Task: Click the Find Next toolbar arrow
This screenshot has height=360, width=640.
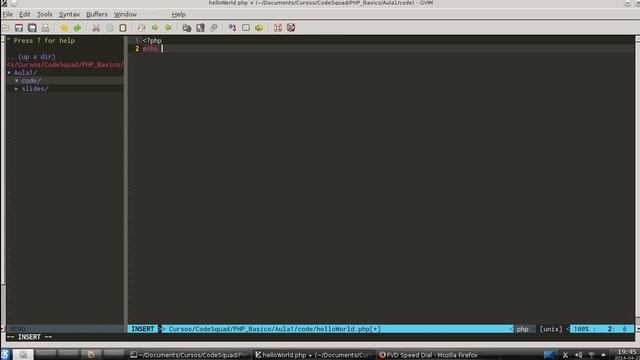Action: click(x=155, y=28)
